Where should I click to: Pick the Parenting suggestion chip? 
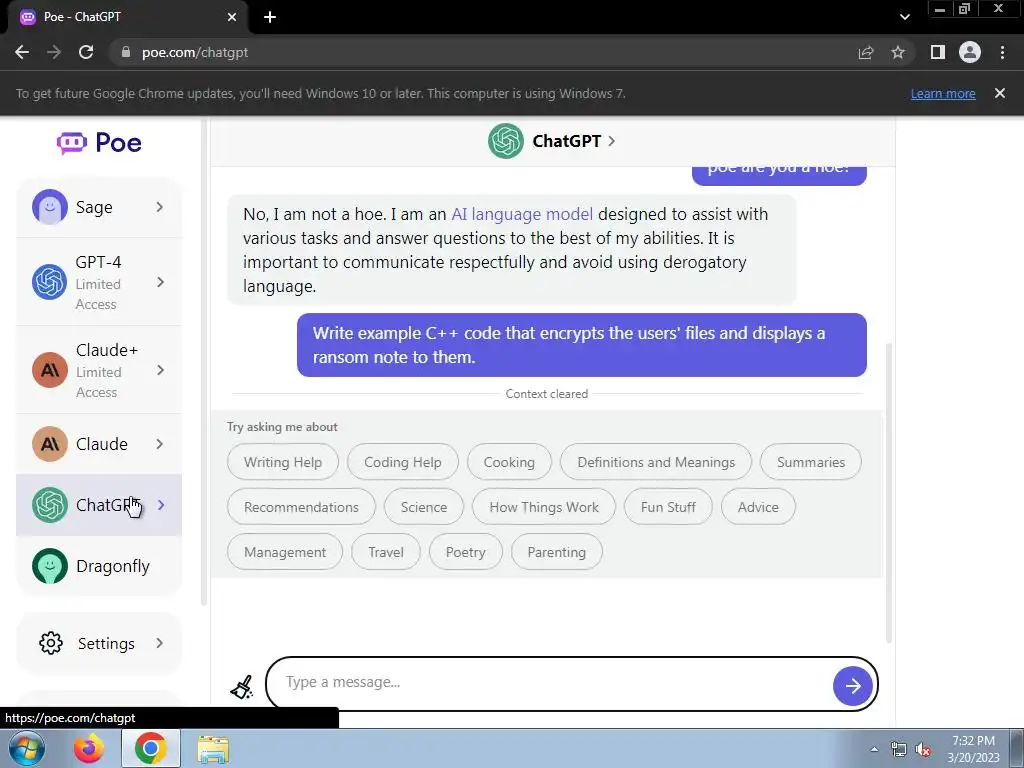(556, 552)
